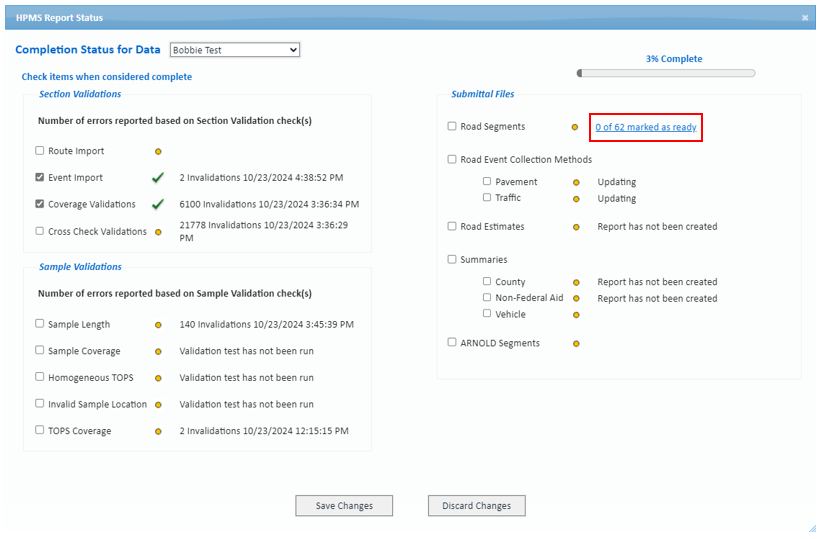Enable the Cross Check Validations checkbox
Screen dimensions: 821x539
click(x=40, y=231)
